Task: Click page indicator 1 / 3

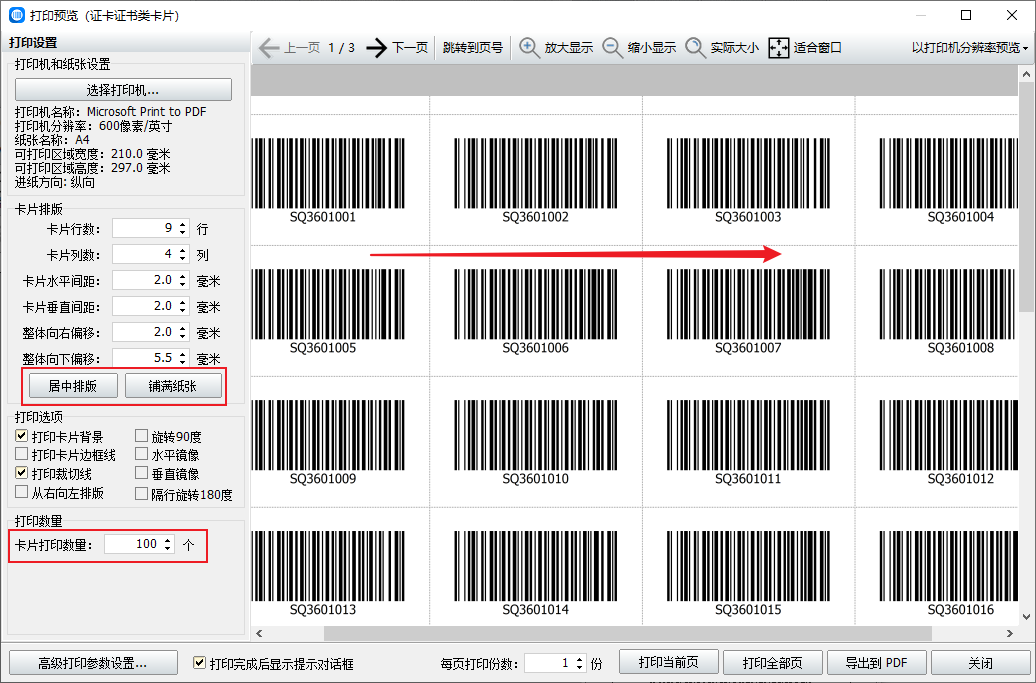Action: [x=342, y=48]
